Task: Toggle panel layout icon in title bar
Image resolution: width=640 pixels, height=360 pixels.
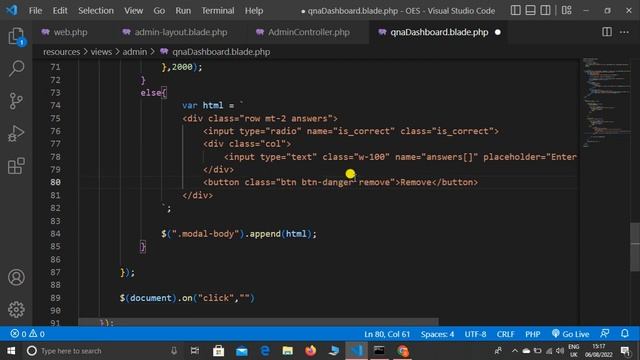Action: [x=530, y=10]
